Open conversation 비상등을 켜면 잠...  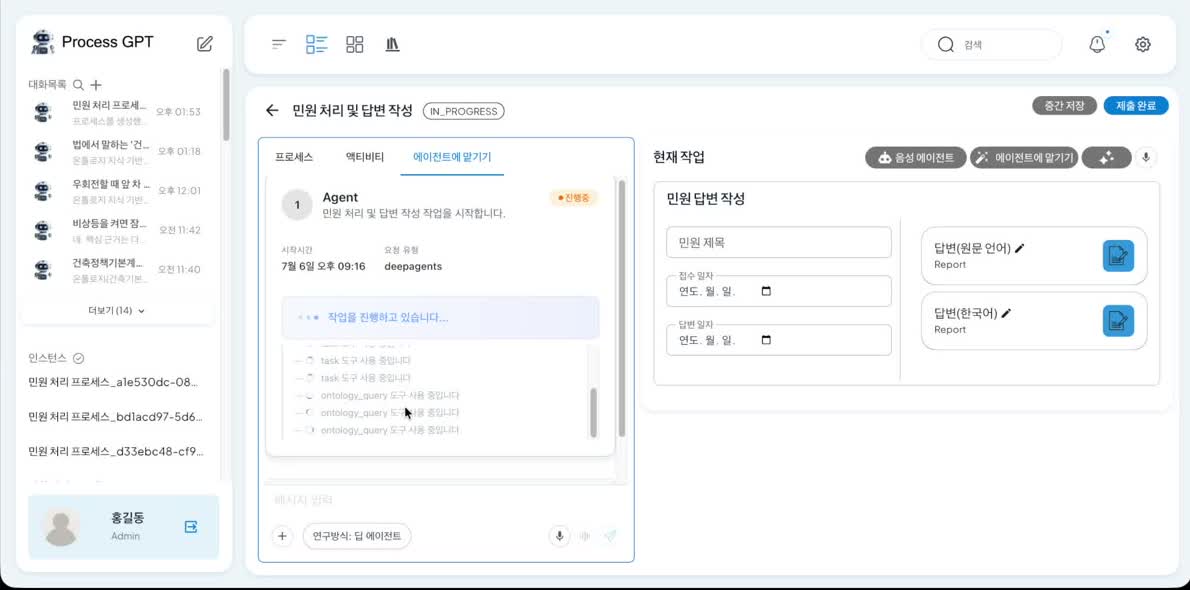tap(117, 230)
